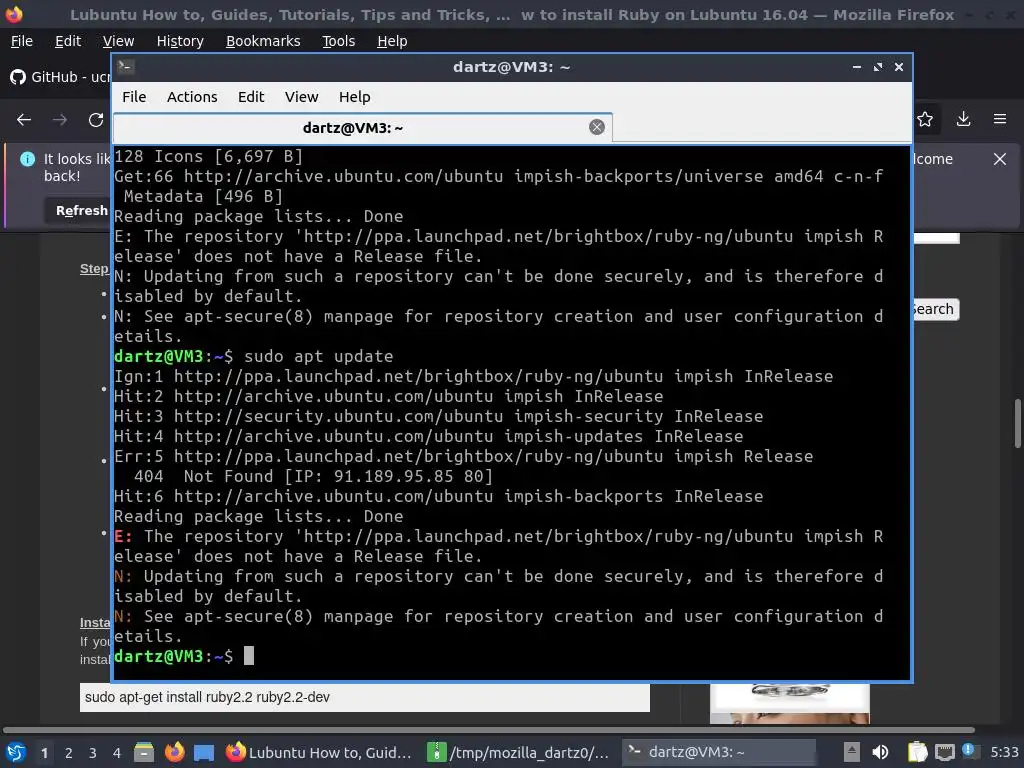Select the GitHub tab in Firefox

(60, 77)
